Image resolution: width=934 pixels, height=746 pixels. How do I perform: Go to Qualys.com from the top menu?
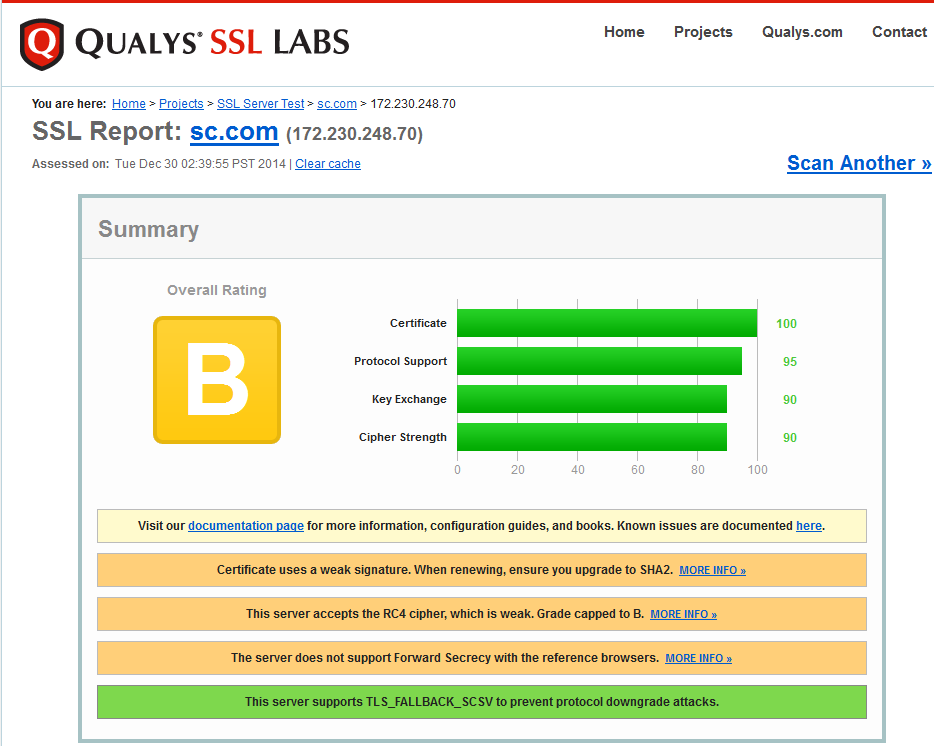point(802,32)
